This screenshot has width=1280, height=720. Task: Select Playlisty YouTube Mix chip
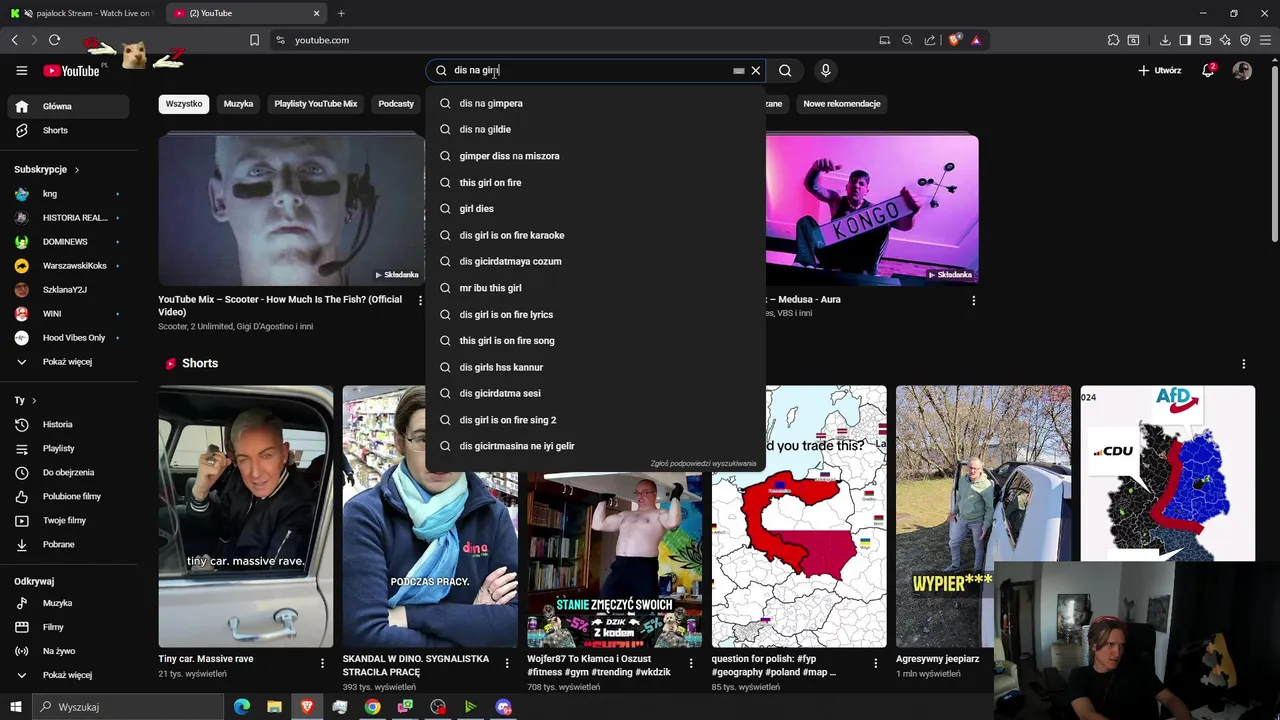pyautogui.click(x=316, y=104)
